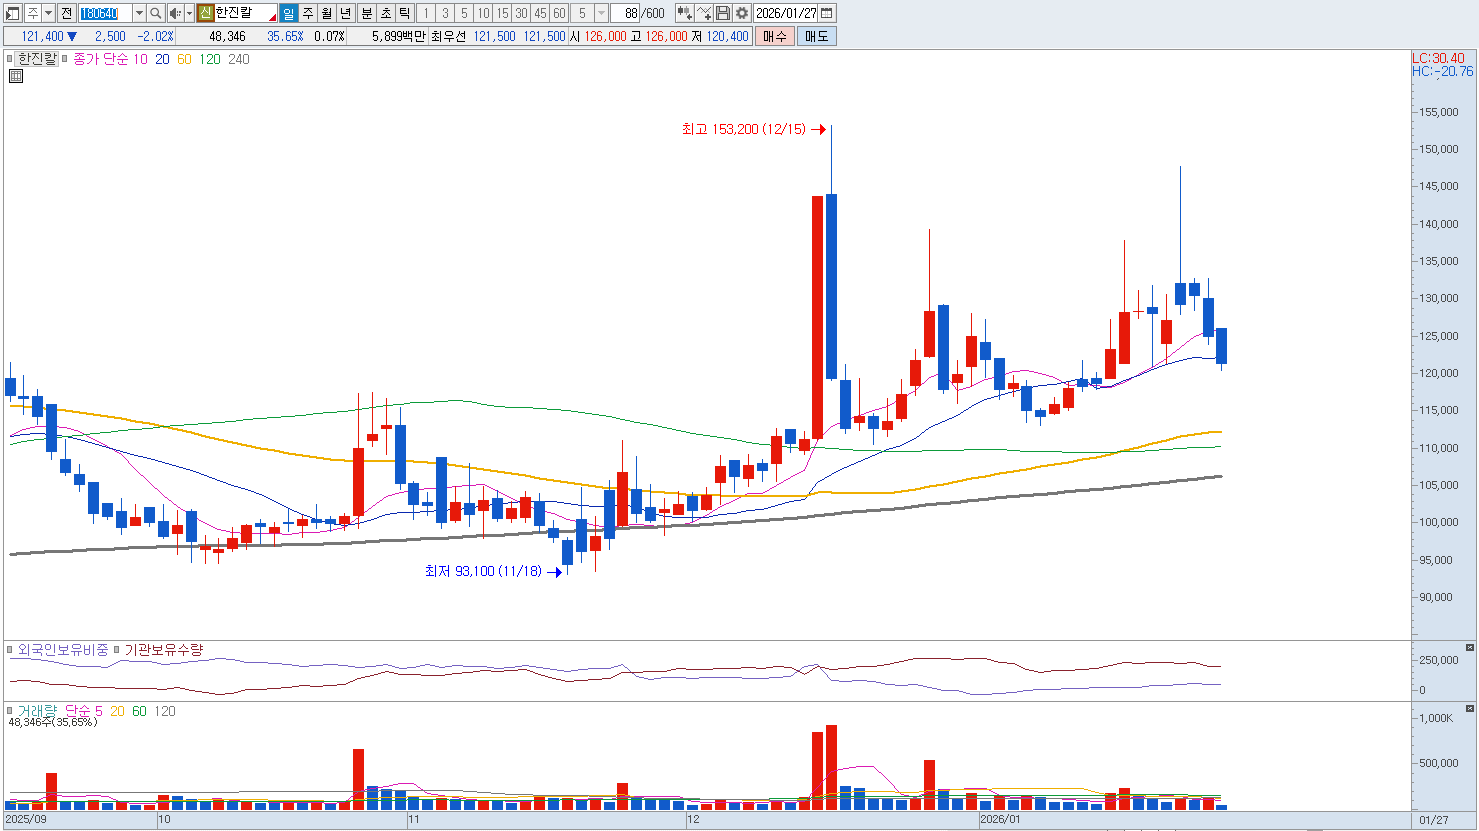The image size is (1479, 831).
Task: Select the 틱 tick period tab
Action: 404,13
